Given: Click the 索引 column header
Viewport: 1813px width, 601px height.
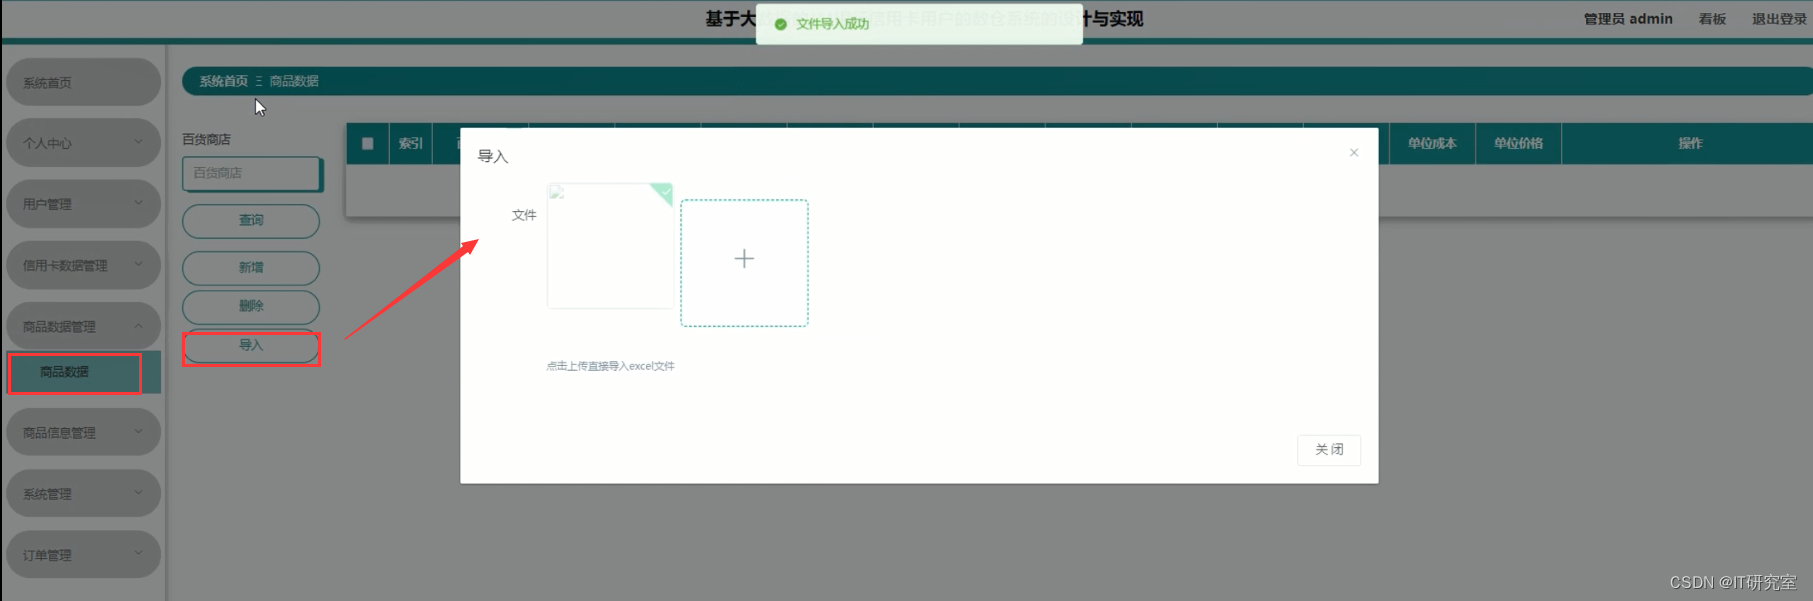Looking at the screenshot, I should (410, 144).
